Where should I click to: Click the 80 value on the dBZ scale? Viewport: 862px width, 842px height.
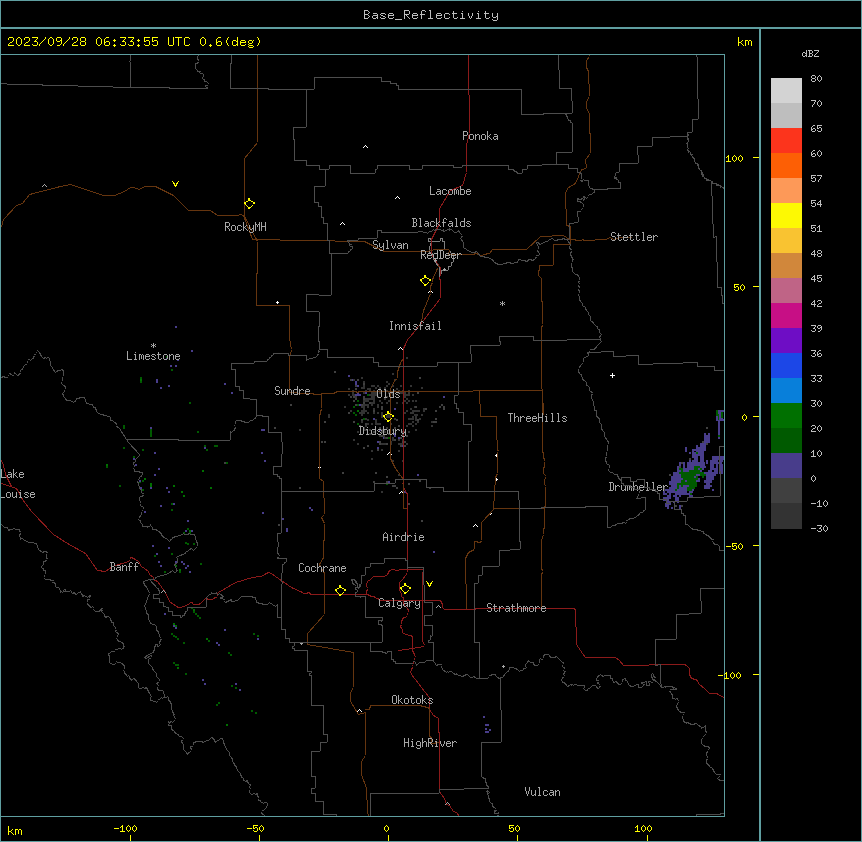pyautogui.click(x=816, y=79)
